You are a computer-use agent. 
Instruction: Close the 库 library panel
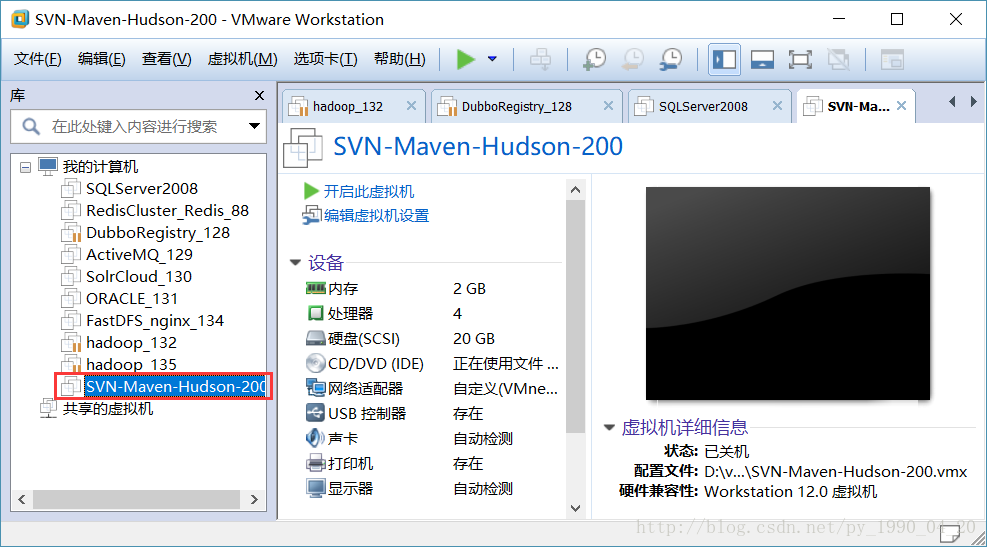click(259, 96)
